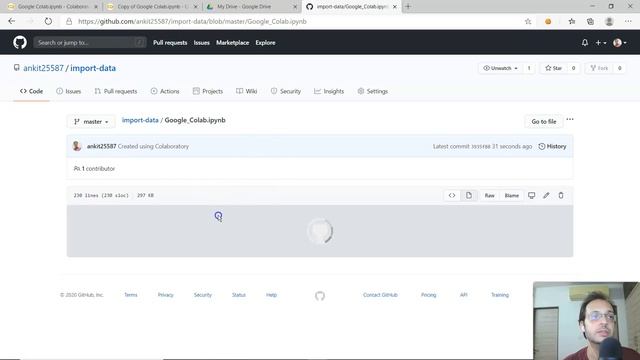Open the Wiki tab
Viewport: 640px width, 360px height.
pos(247,91)
